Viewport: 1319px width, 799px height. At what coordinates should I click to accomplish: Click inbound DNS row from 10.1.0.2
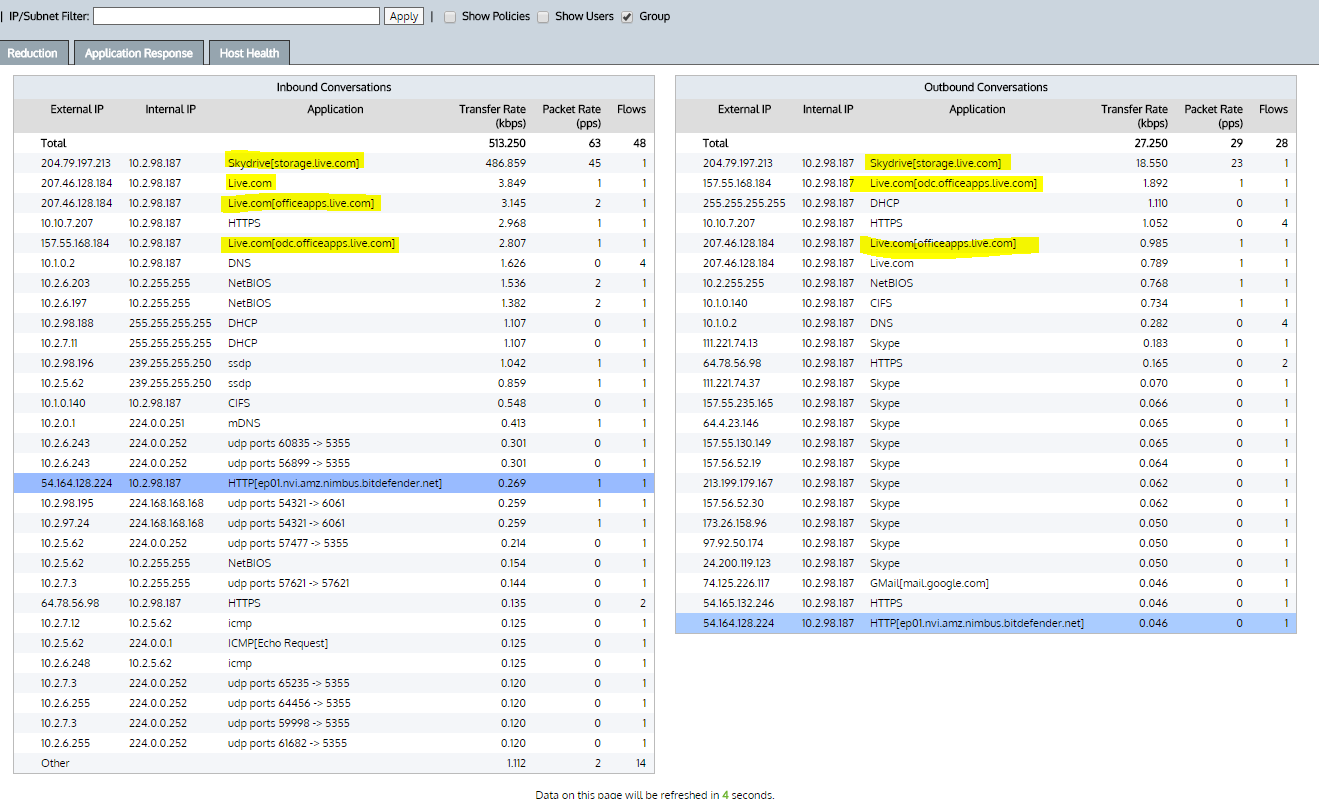pyautogui.click(x=333, y=263)
